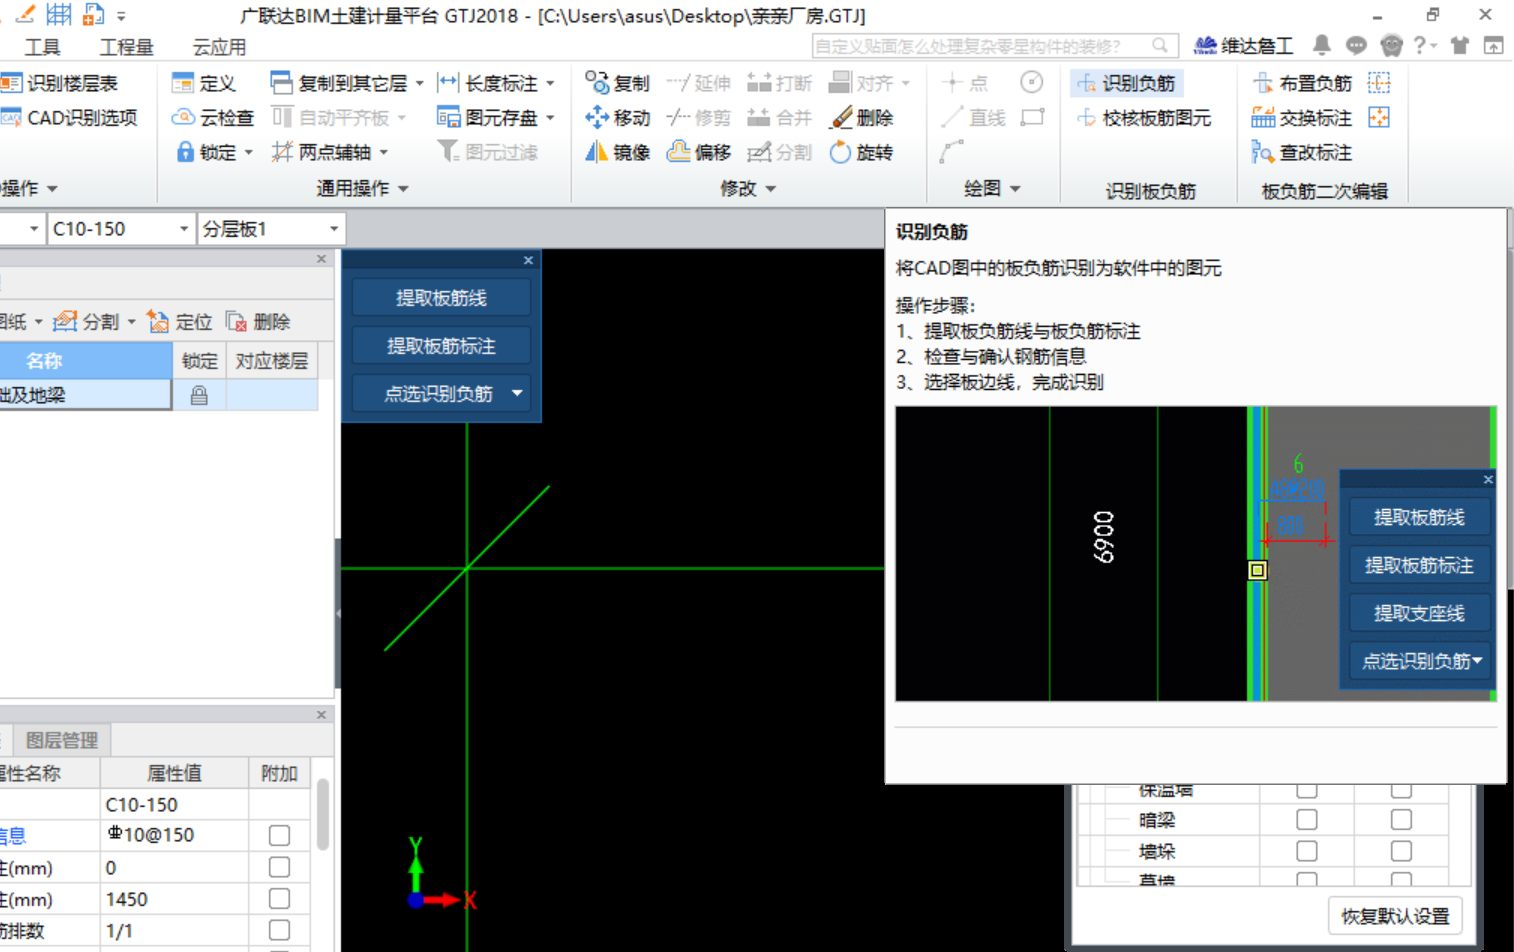Run 云检查 cloud check
This screenshot has width=1514, height=952.
pos(213,118)
